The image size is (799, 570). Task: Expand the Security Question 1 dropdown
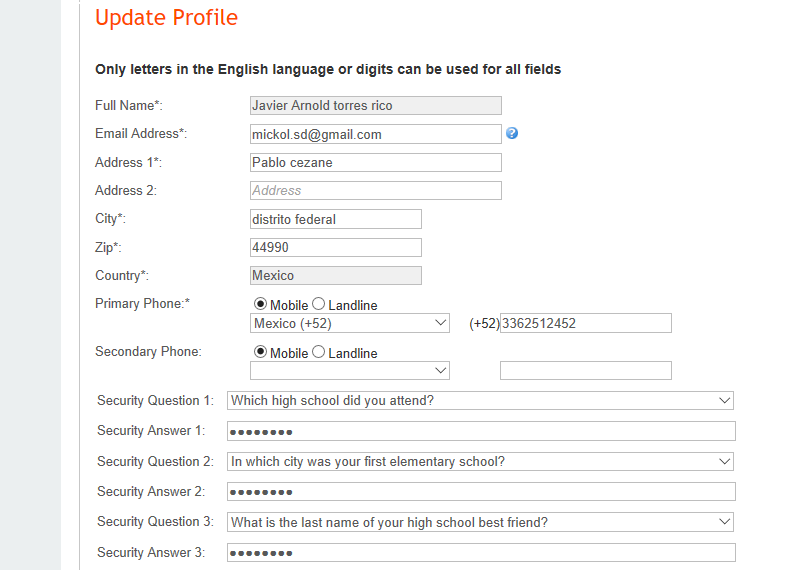click(480, 401)
